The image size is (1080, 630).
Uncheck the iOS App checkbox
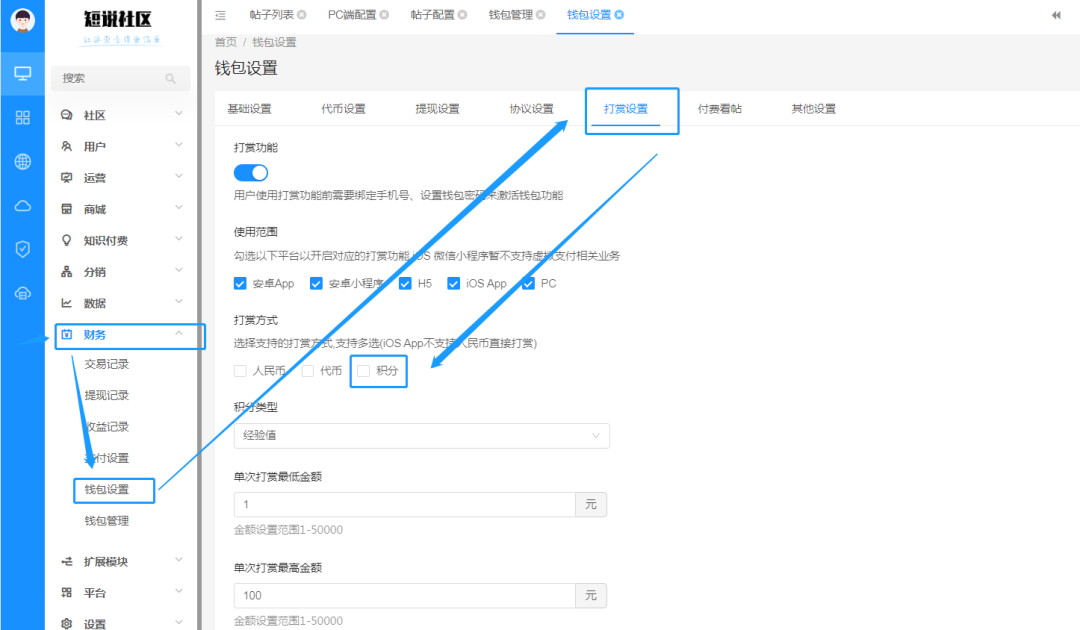[x=452, y=283]
